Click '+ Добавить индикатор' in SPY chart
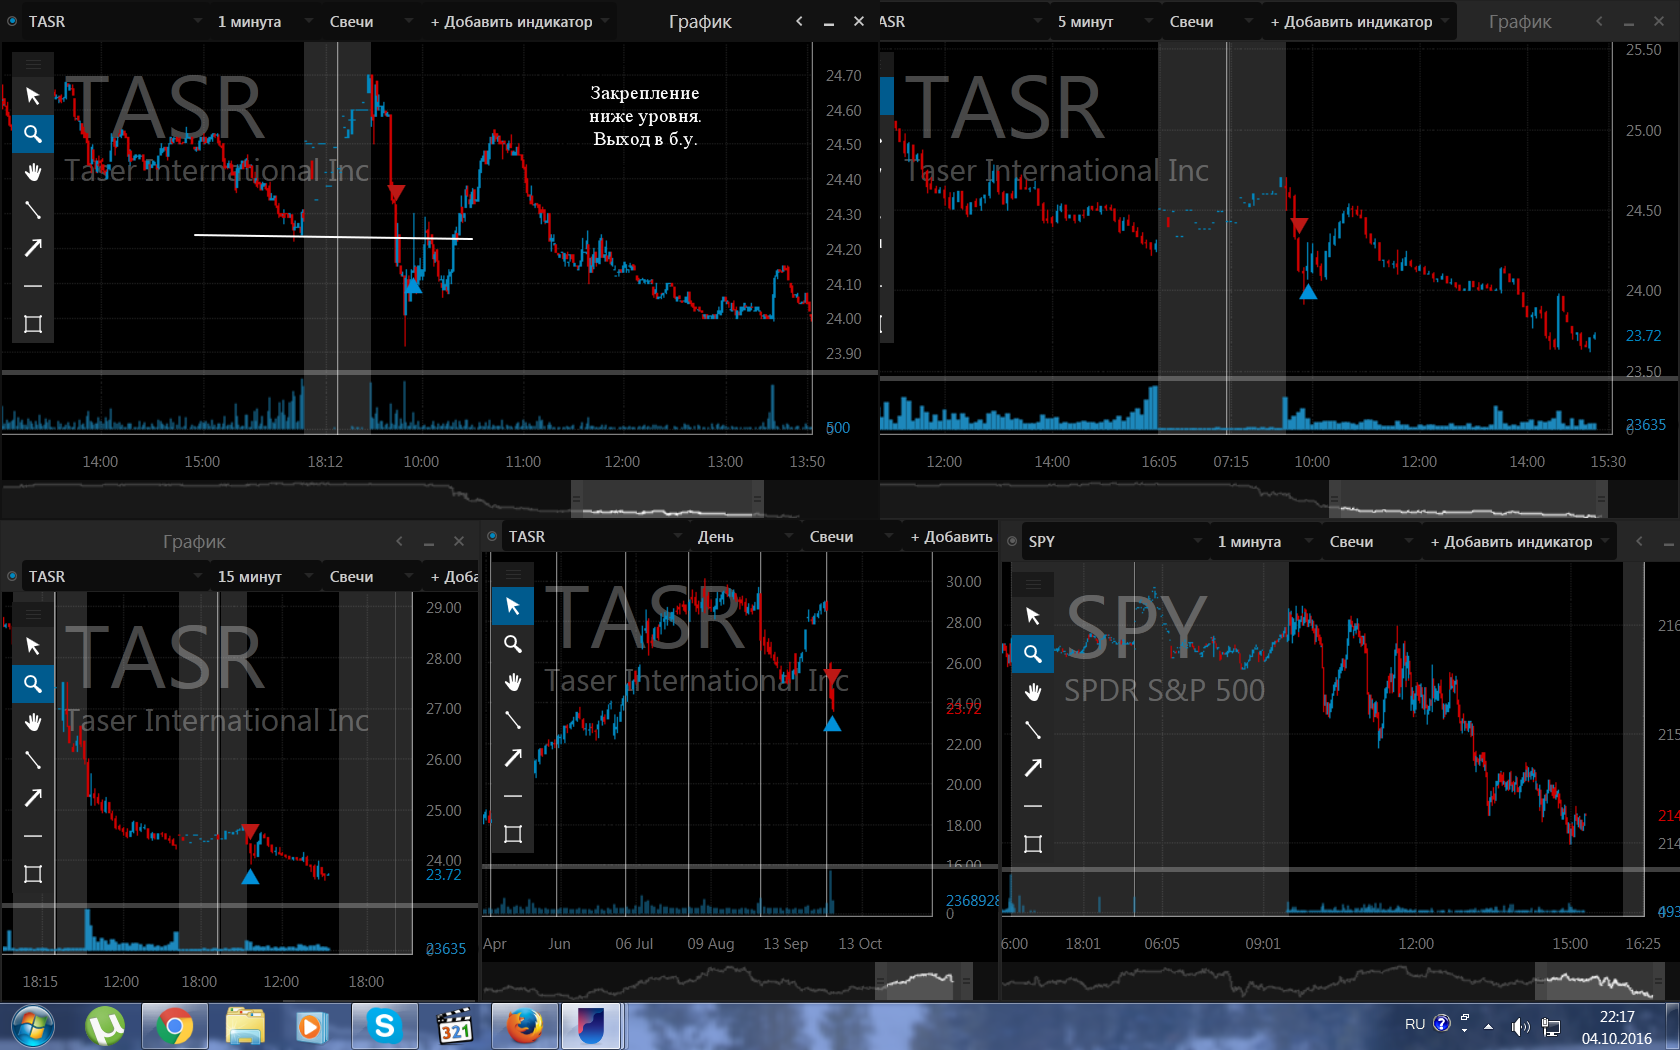Image resolution: width=1680 pixels, height=1050 pixels. [1519, 541]
